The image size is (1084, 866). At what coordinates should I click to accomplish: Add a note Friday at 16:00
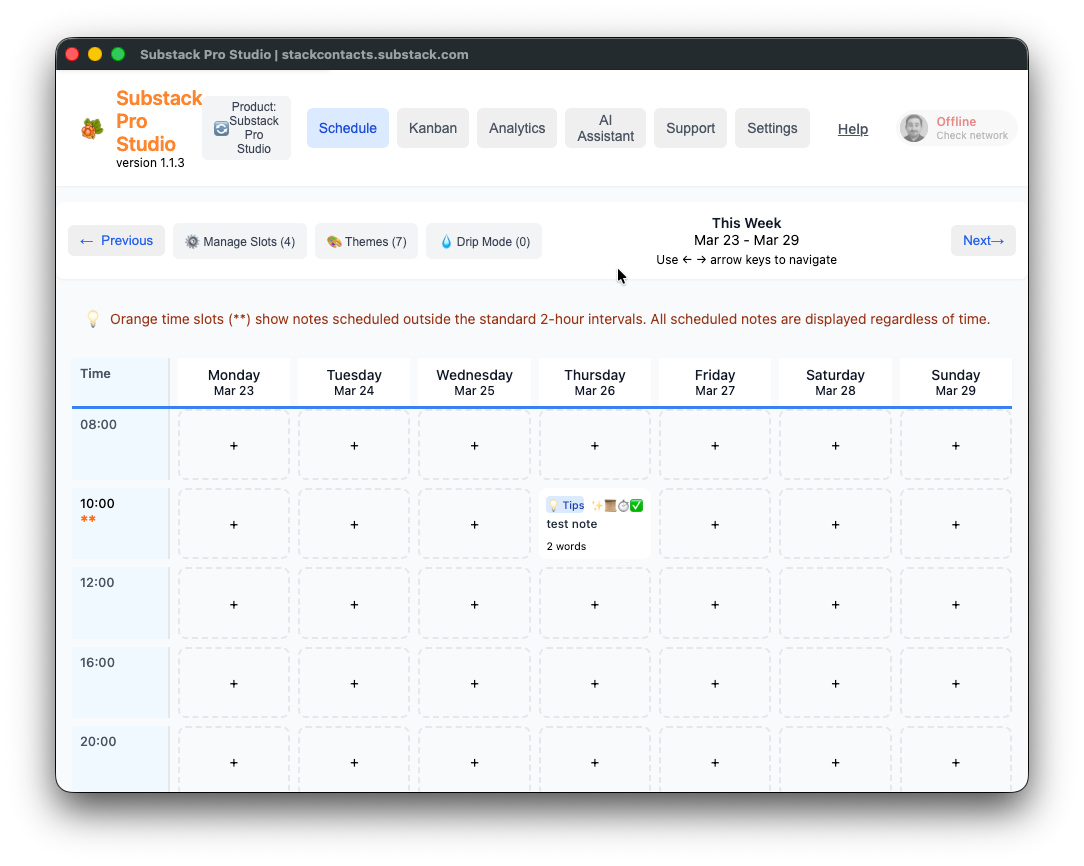coord(715,683)
